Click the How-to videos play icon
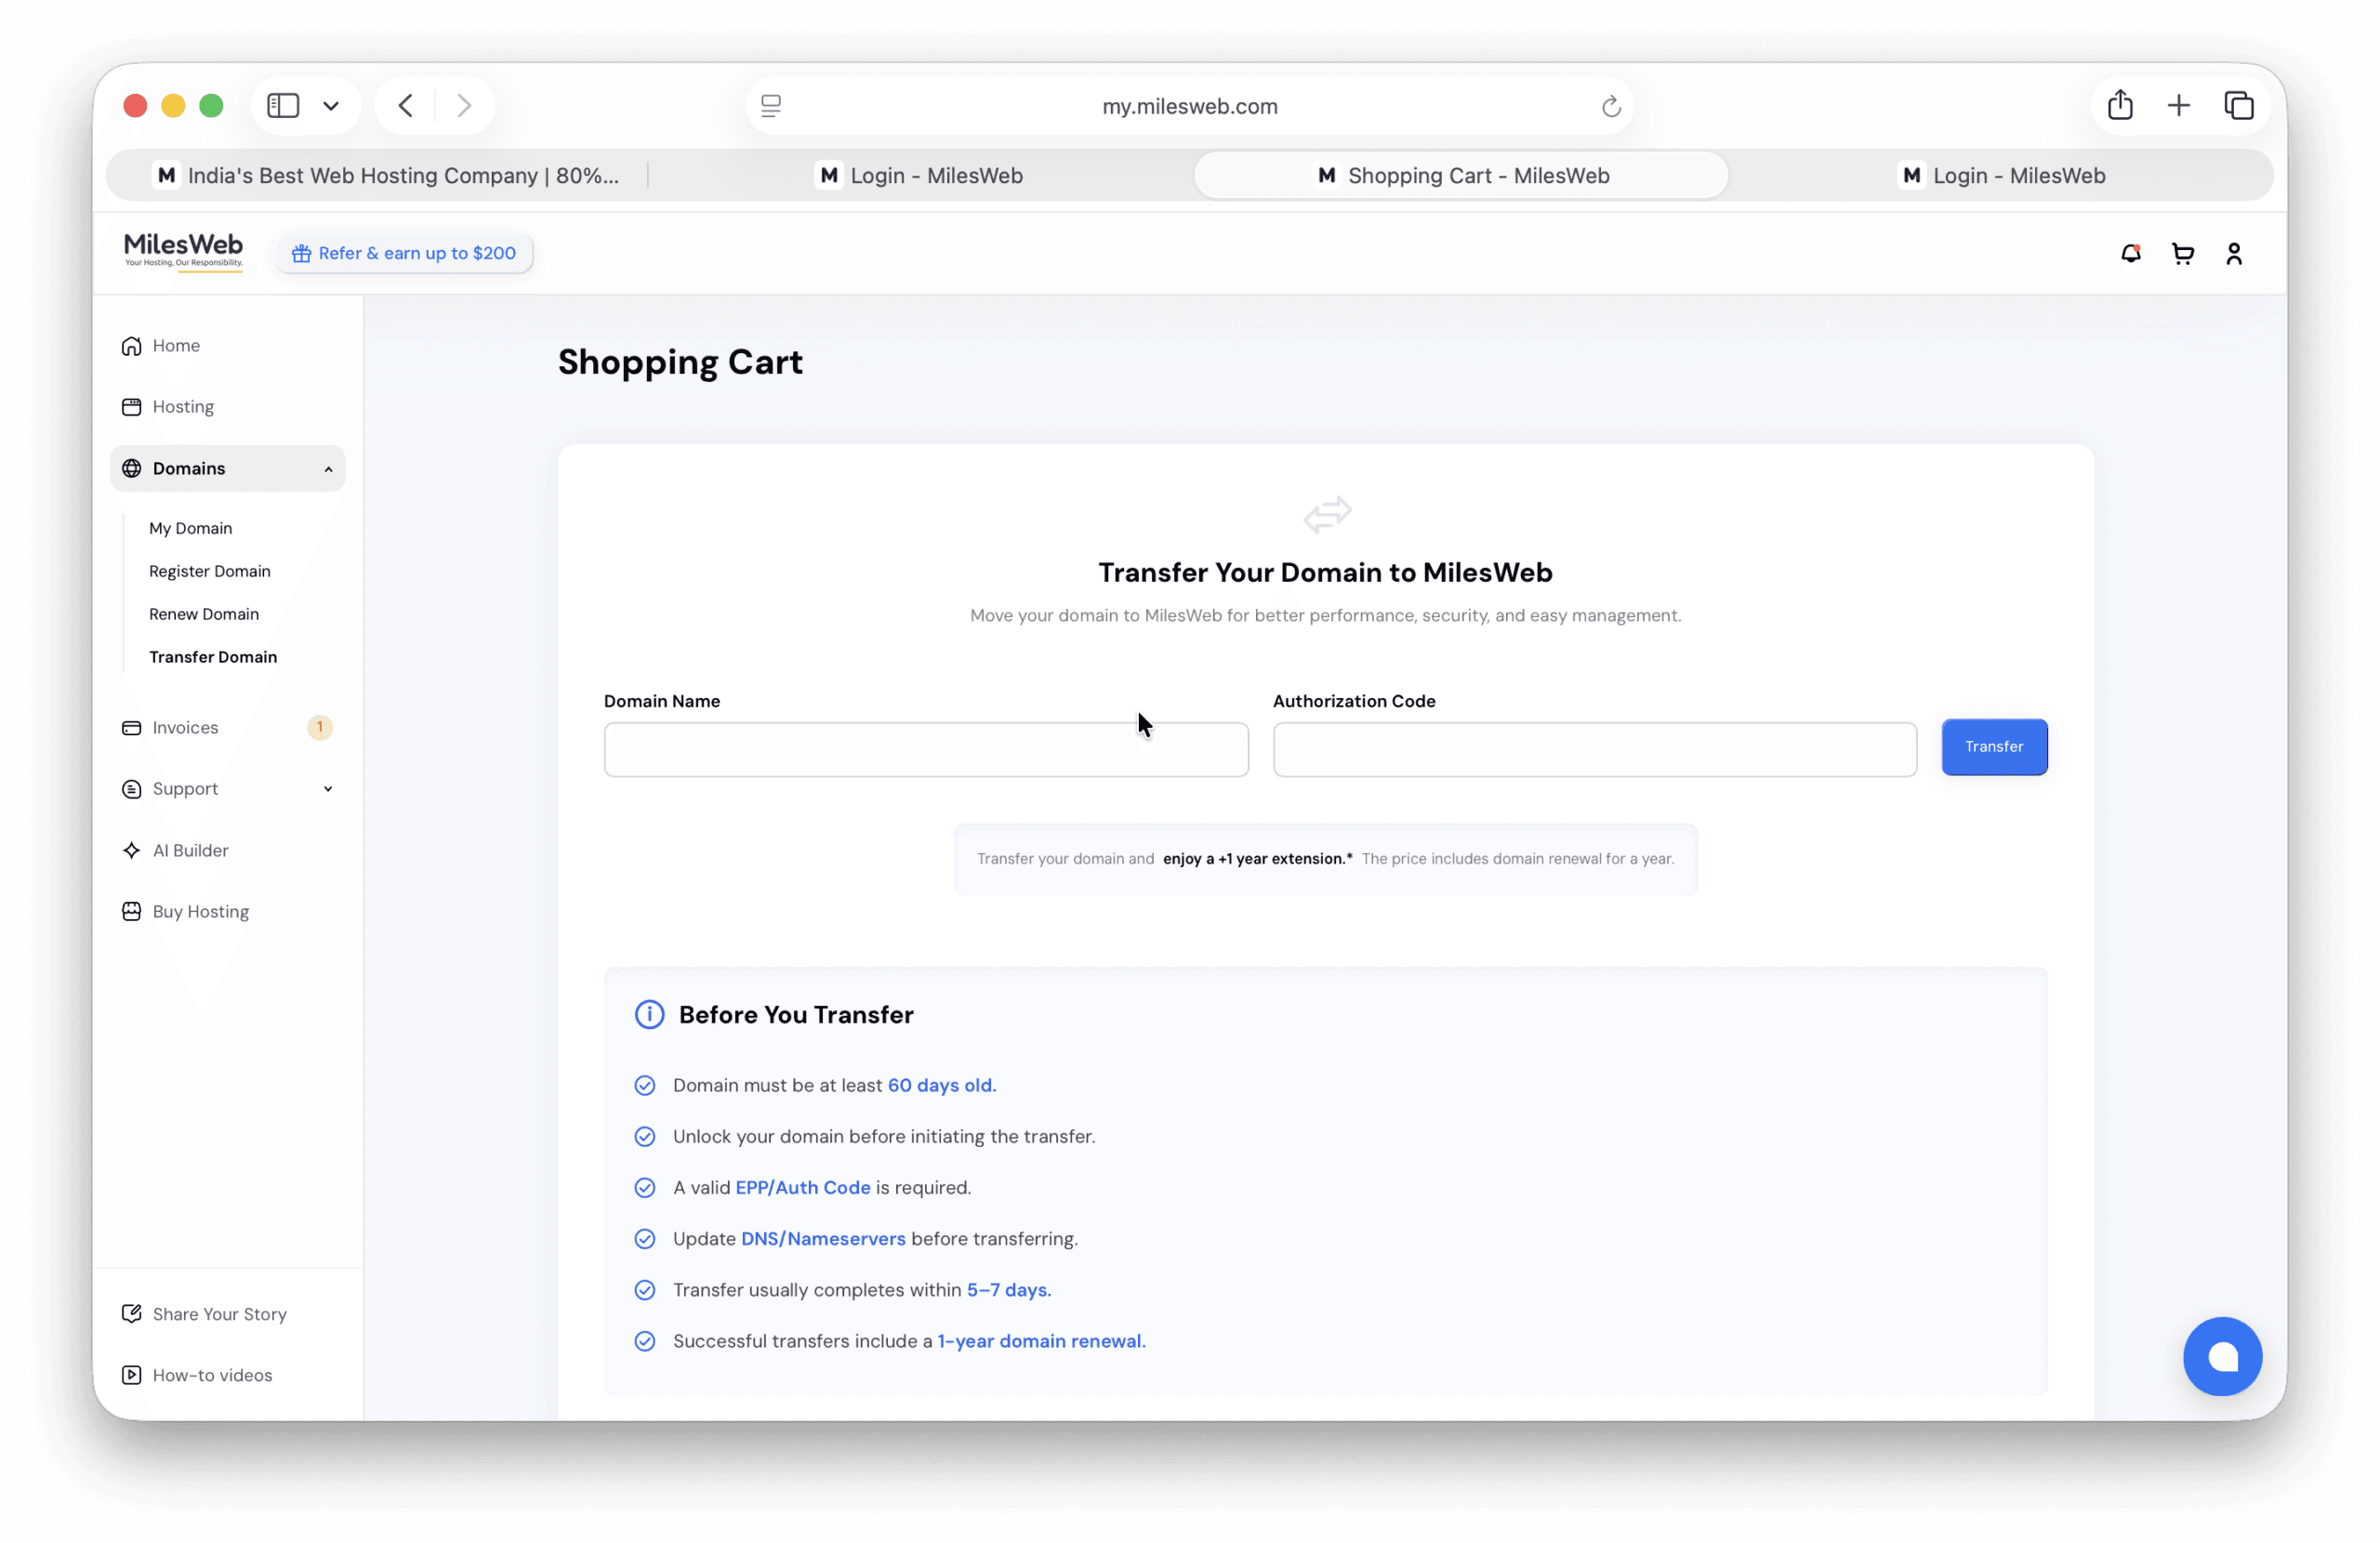 pyautogui.click(x=131, y=1376)
